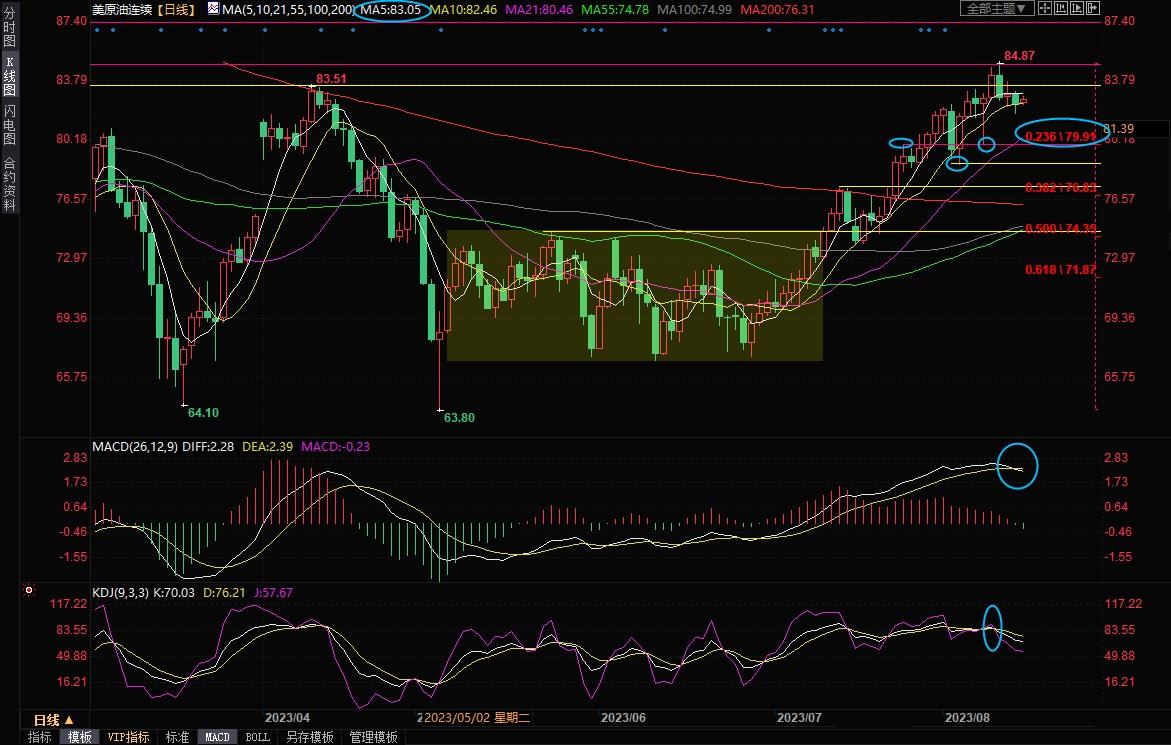Click the MA(5,10,21,55,100,200) parameter label
The width and height of the screenshot is (1171, 745).
[x=287, y=9]
